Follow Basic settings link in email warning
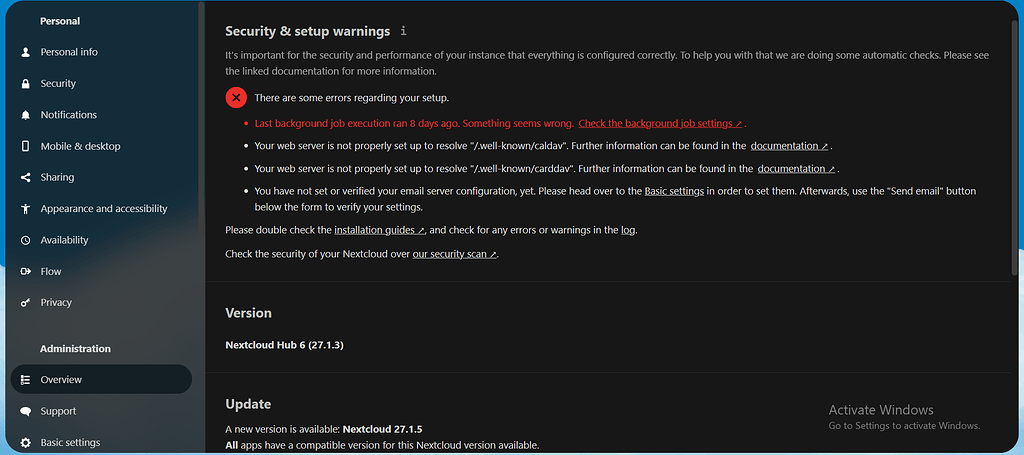The height and width of the screenshot is (455, 1024). point(674,192)
